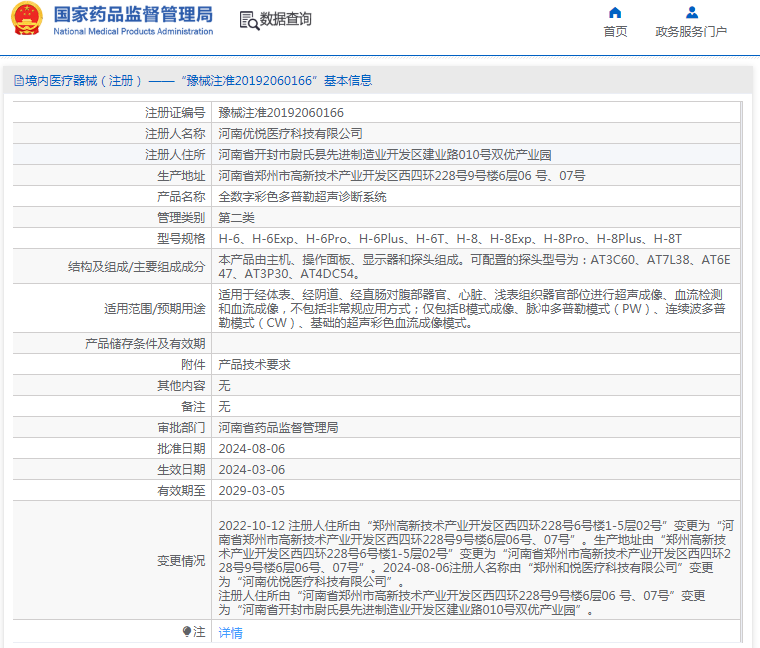Click the 管理类别 label
The image size is (760, 648).
pyautogui.click(x=181, y=218)
